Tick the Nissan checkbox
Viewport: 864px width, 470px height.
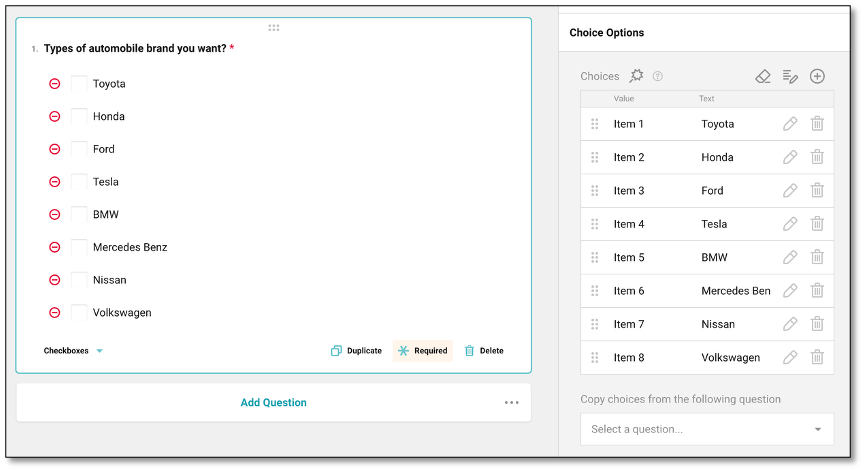(x=79, y=280)
